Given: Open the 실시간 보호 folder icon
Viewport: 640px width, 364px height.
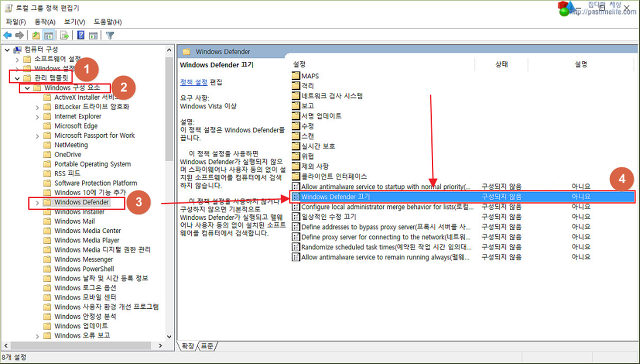Looking at the screenshot, I should (x=296, y=146).
